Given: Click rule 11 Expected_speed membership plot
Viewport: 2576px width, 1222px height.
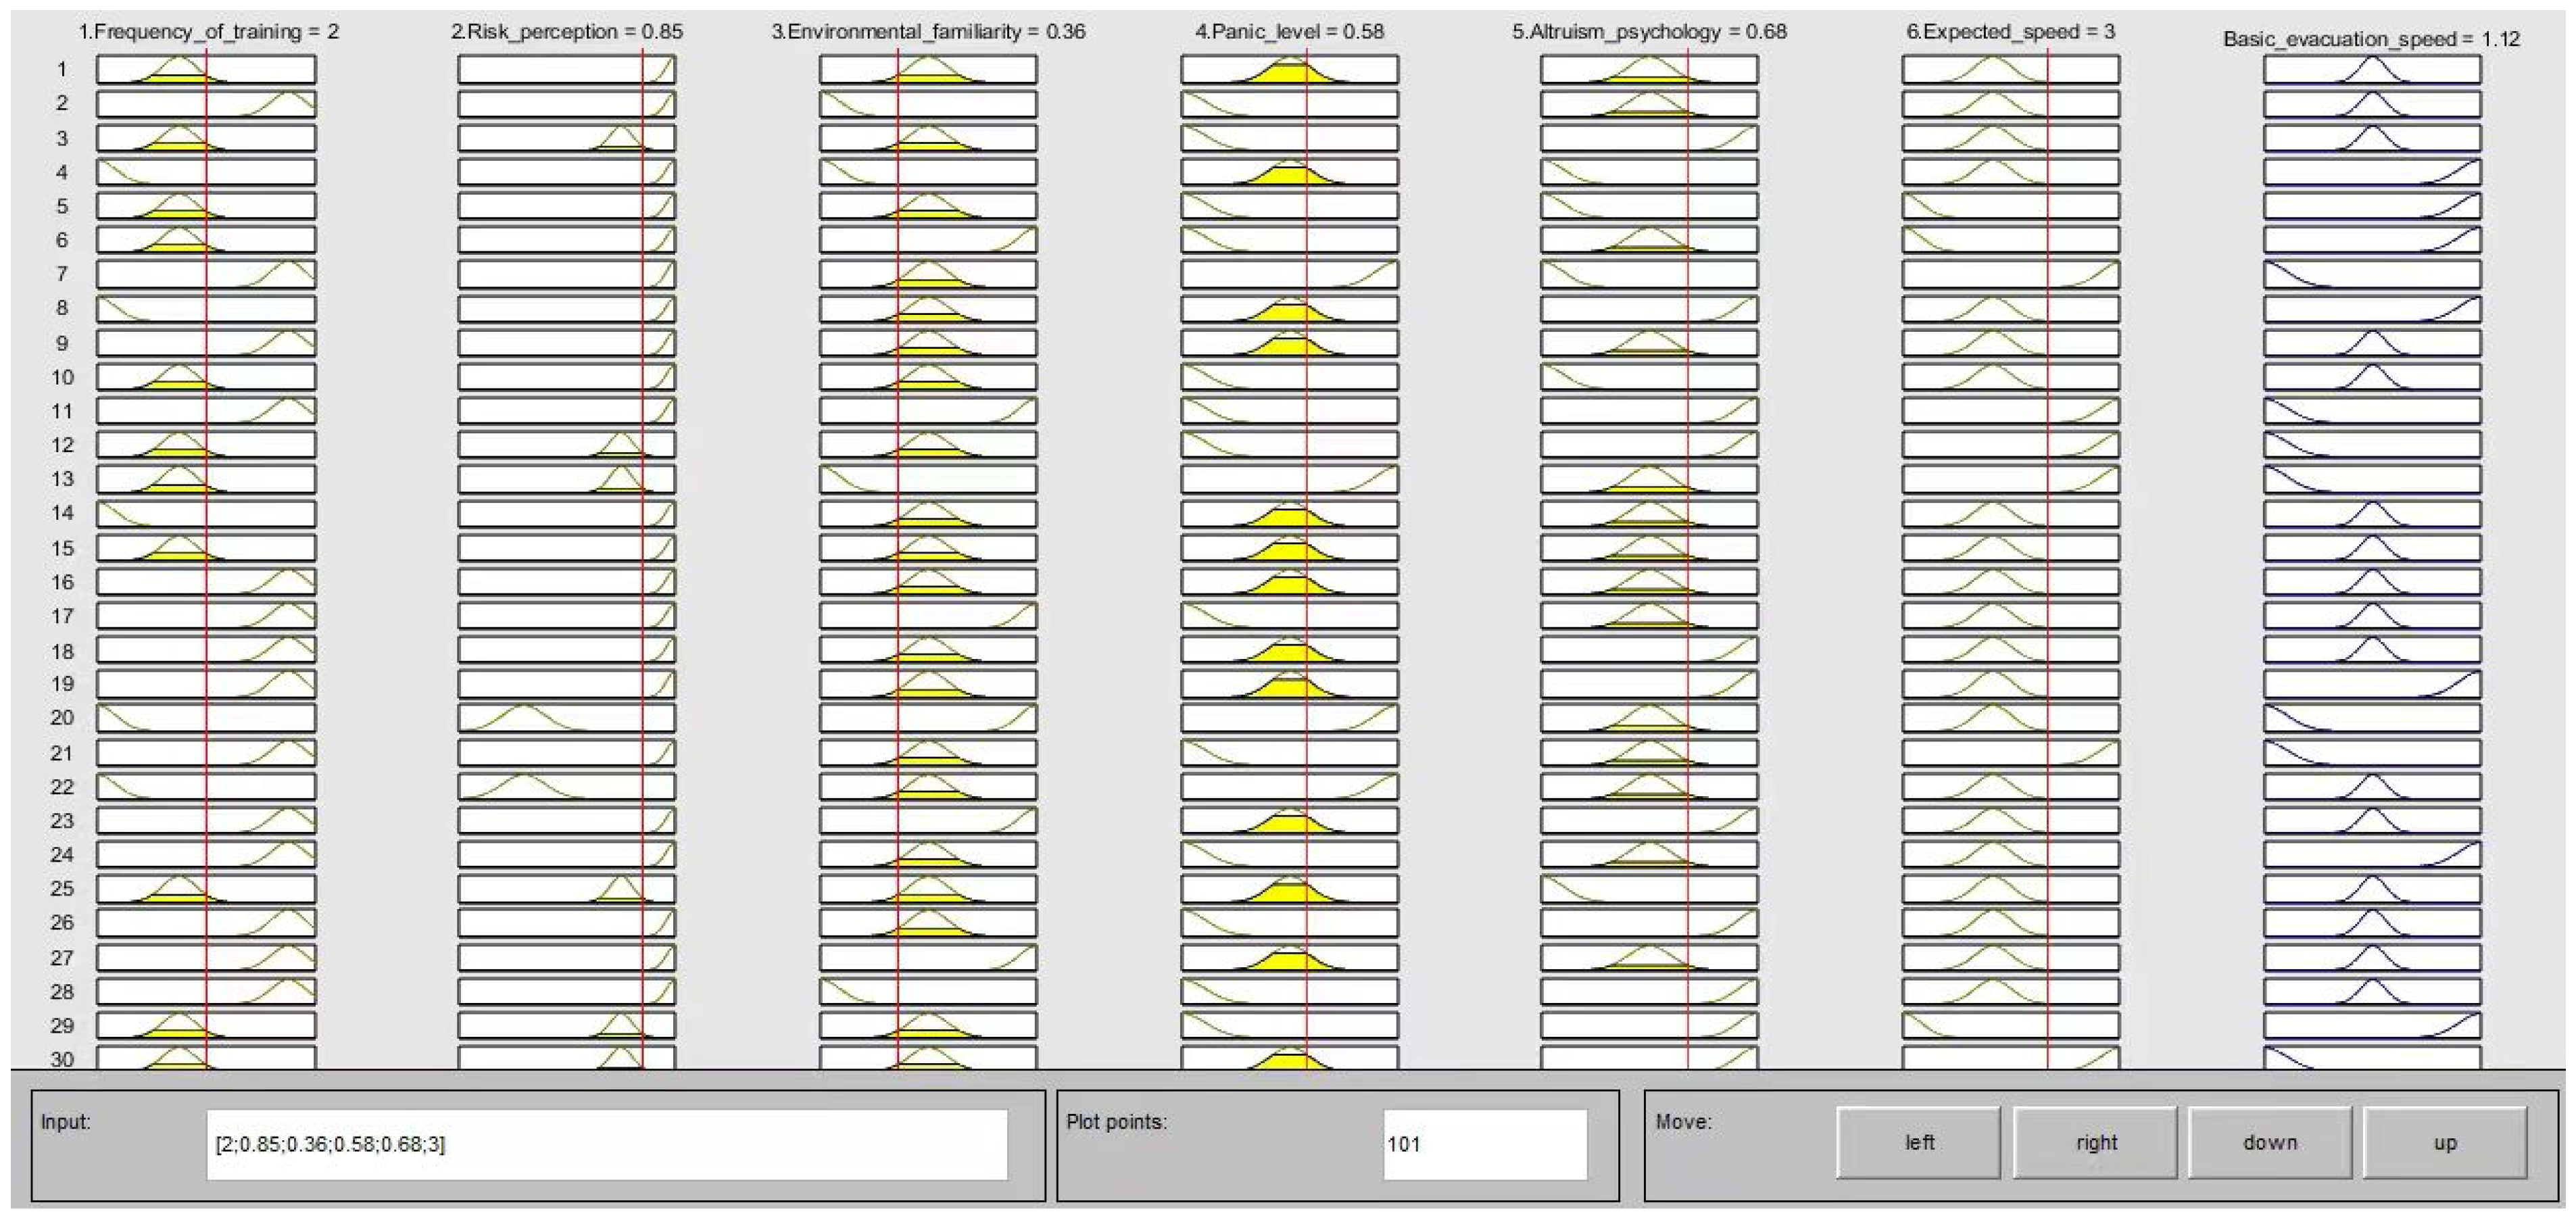Looking at the screenshot, I should click(x=2010, y=410).
